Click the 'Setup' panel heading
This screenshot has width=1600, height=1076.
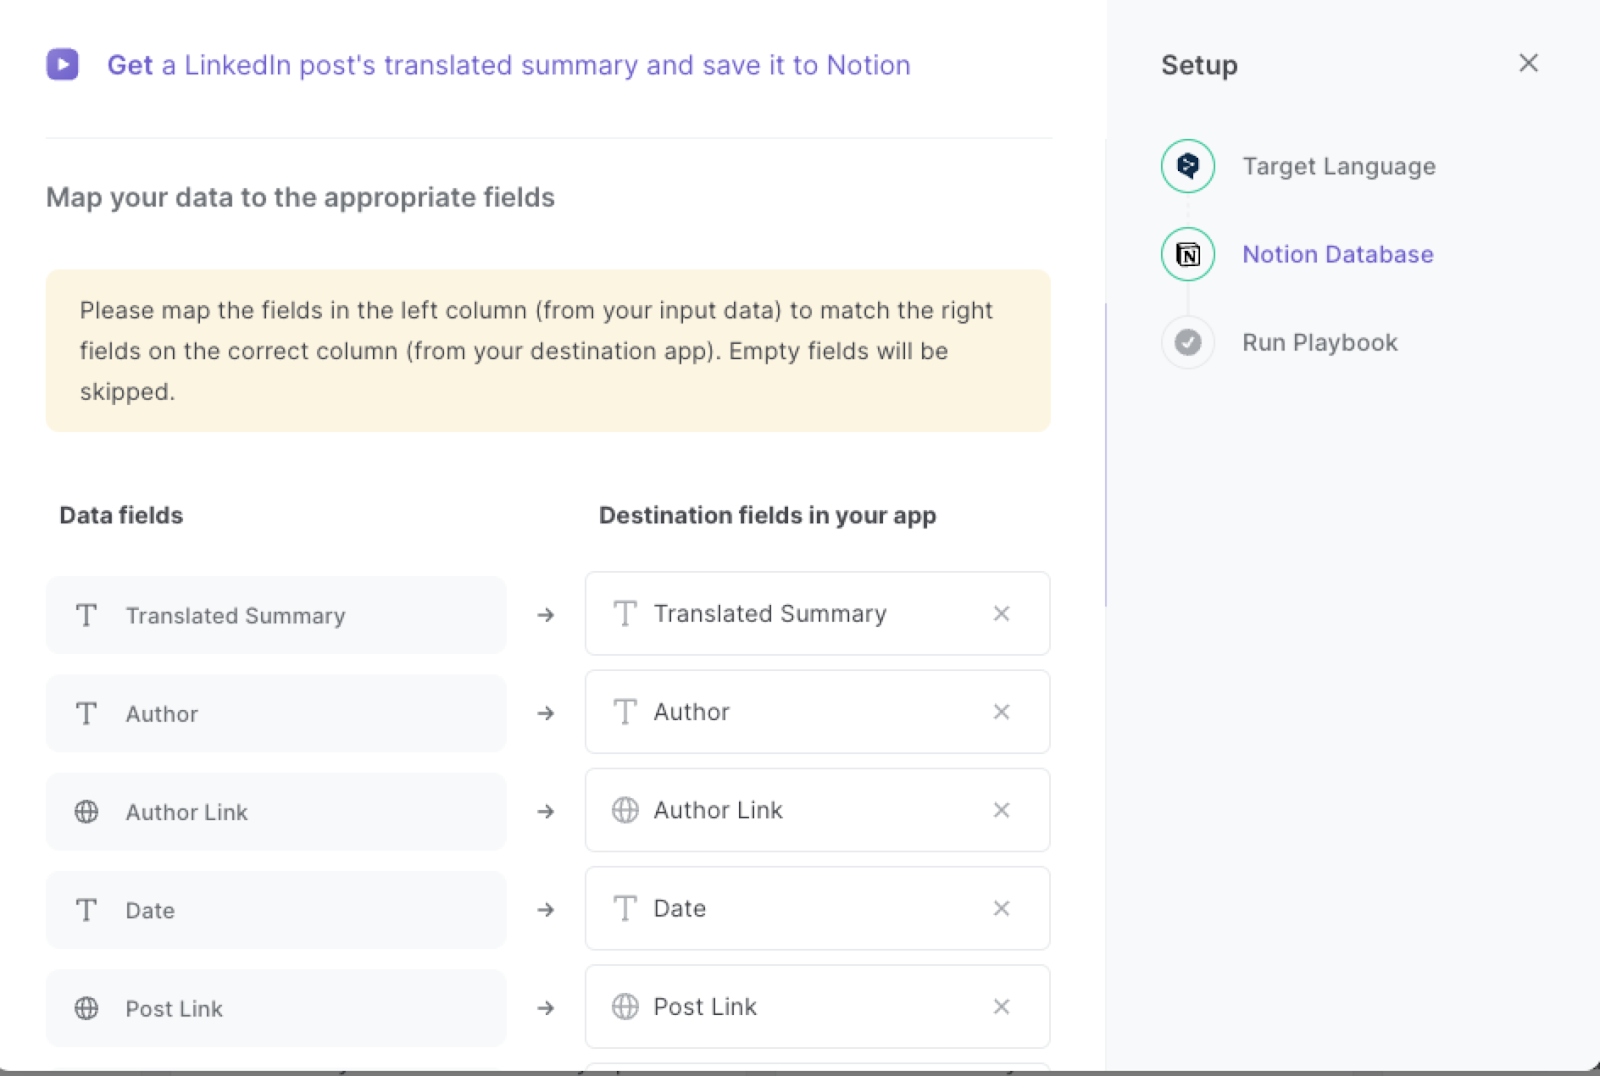coord(1199,65)
